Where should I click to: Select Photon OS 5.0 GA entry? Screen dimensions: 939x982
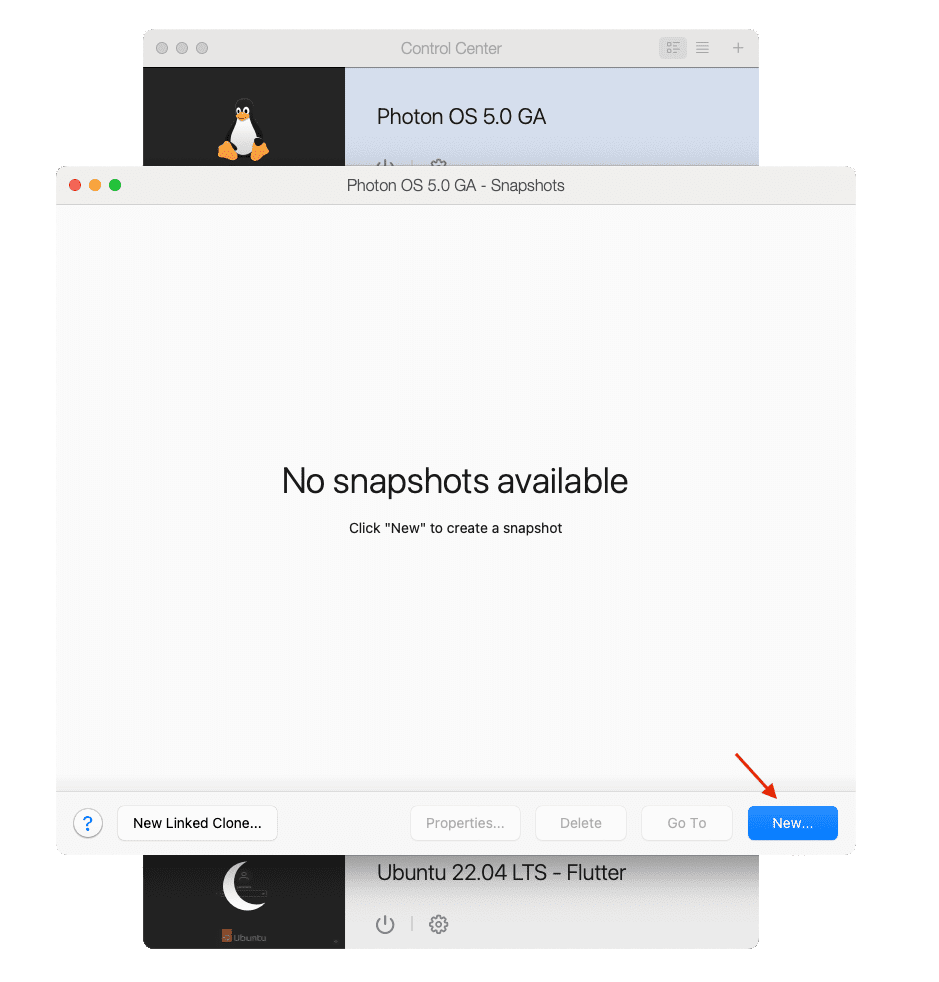551,116
